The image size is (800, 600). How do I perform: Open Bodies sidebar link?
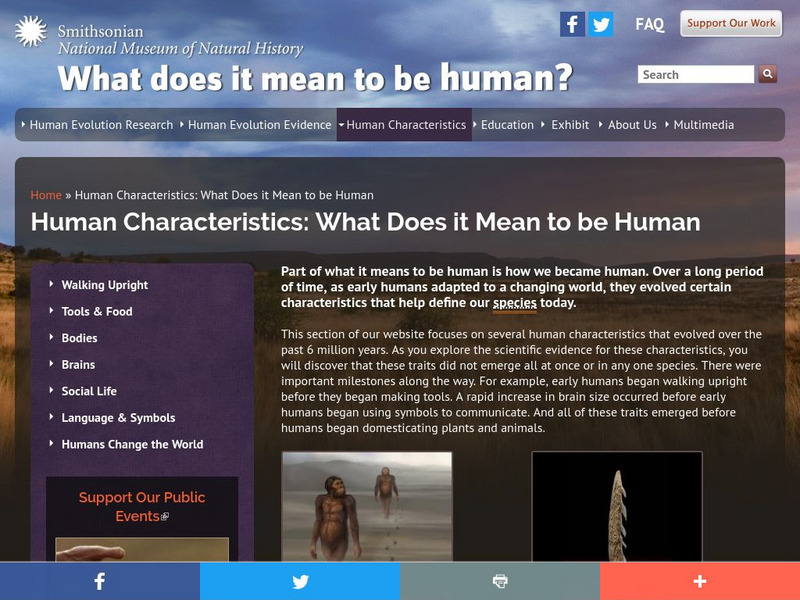click(x=79, y=338)
